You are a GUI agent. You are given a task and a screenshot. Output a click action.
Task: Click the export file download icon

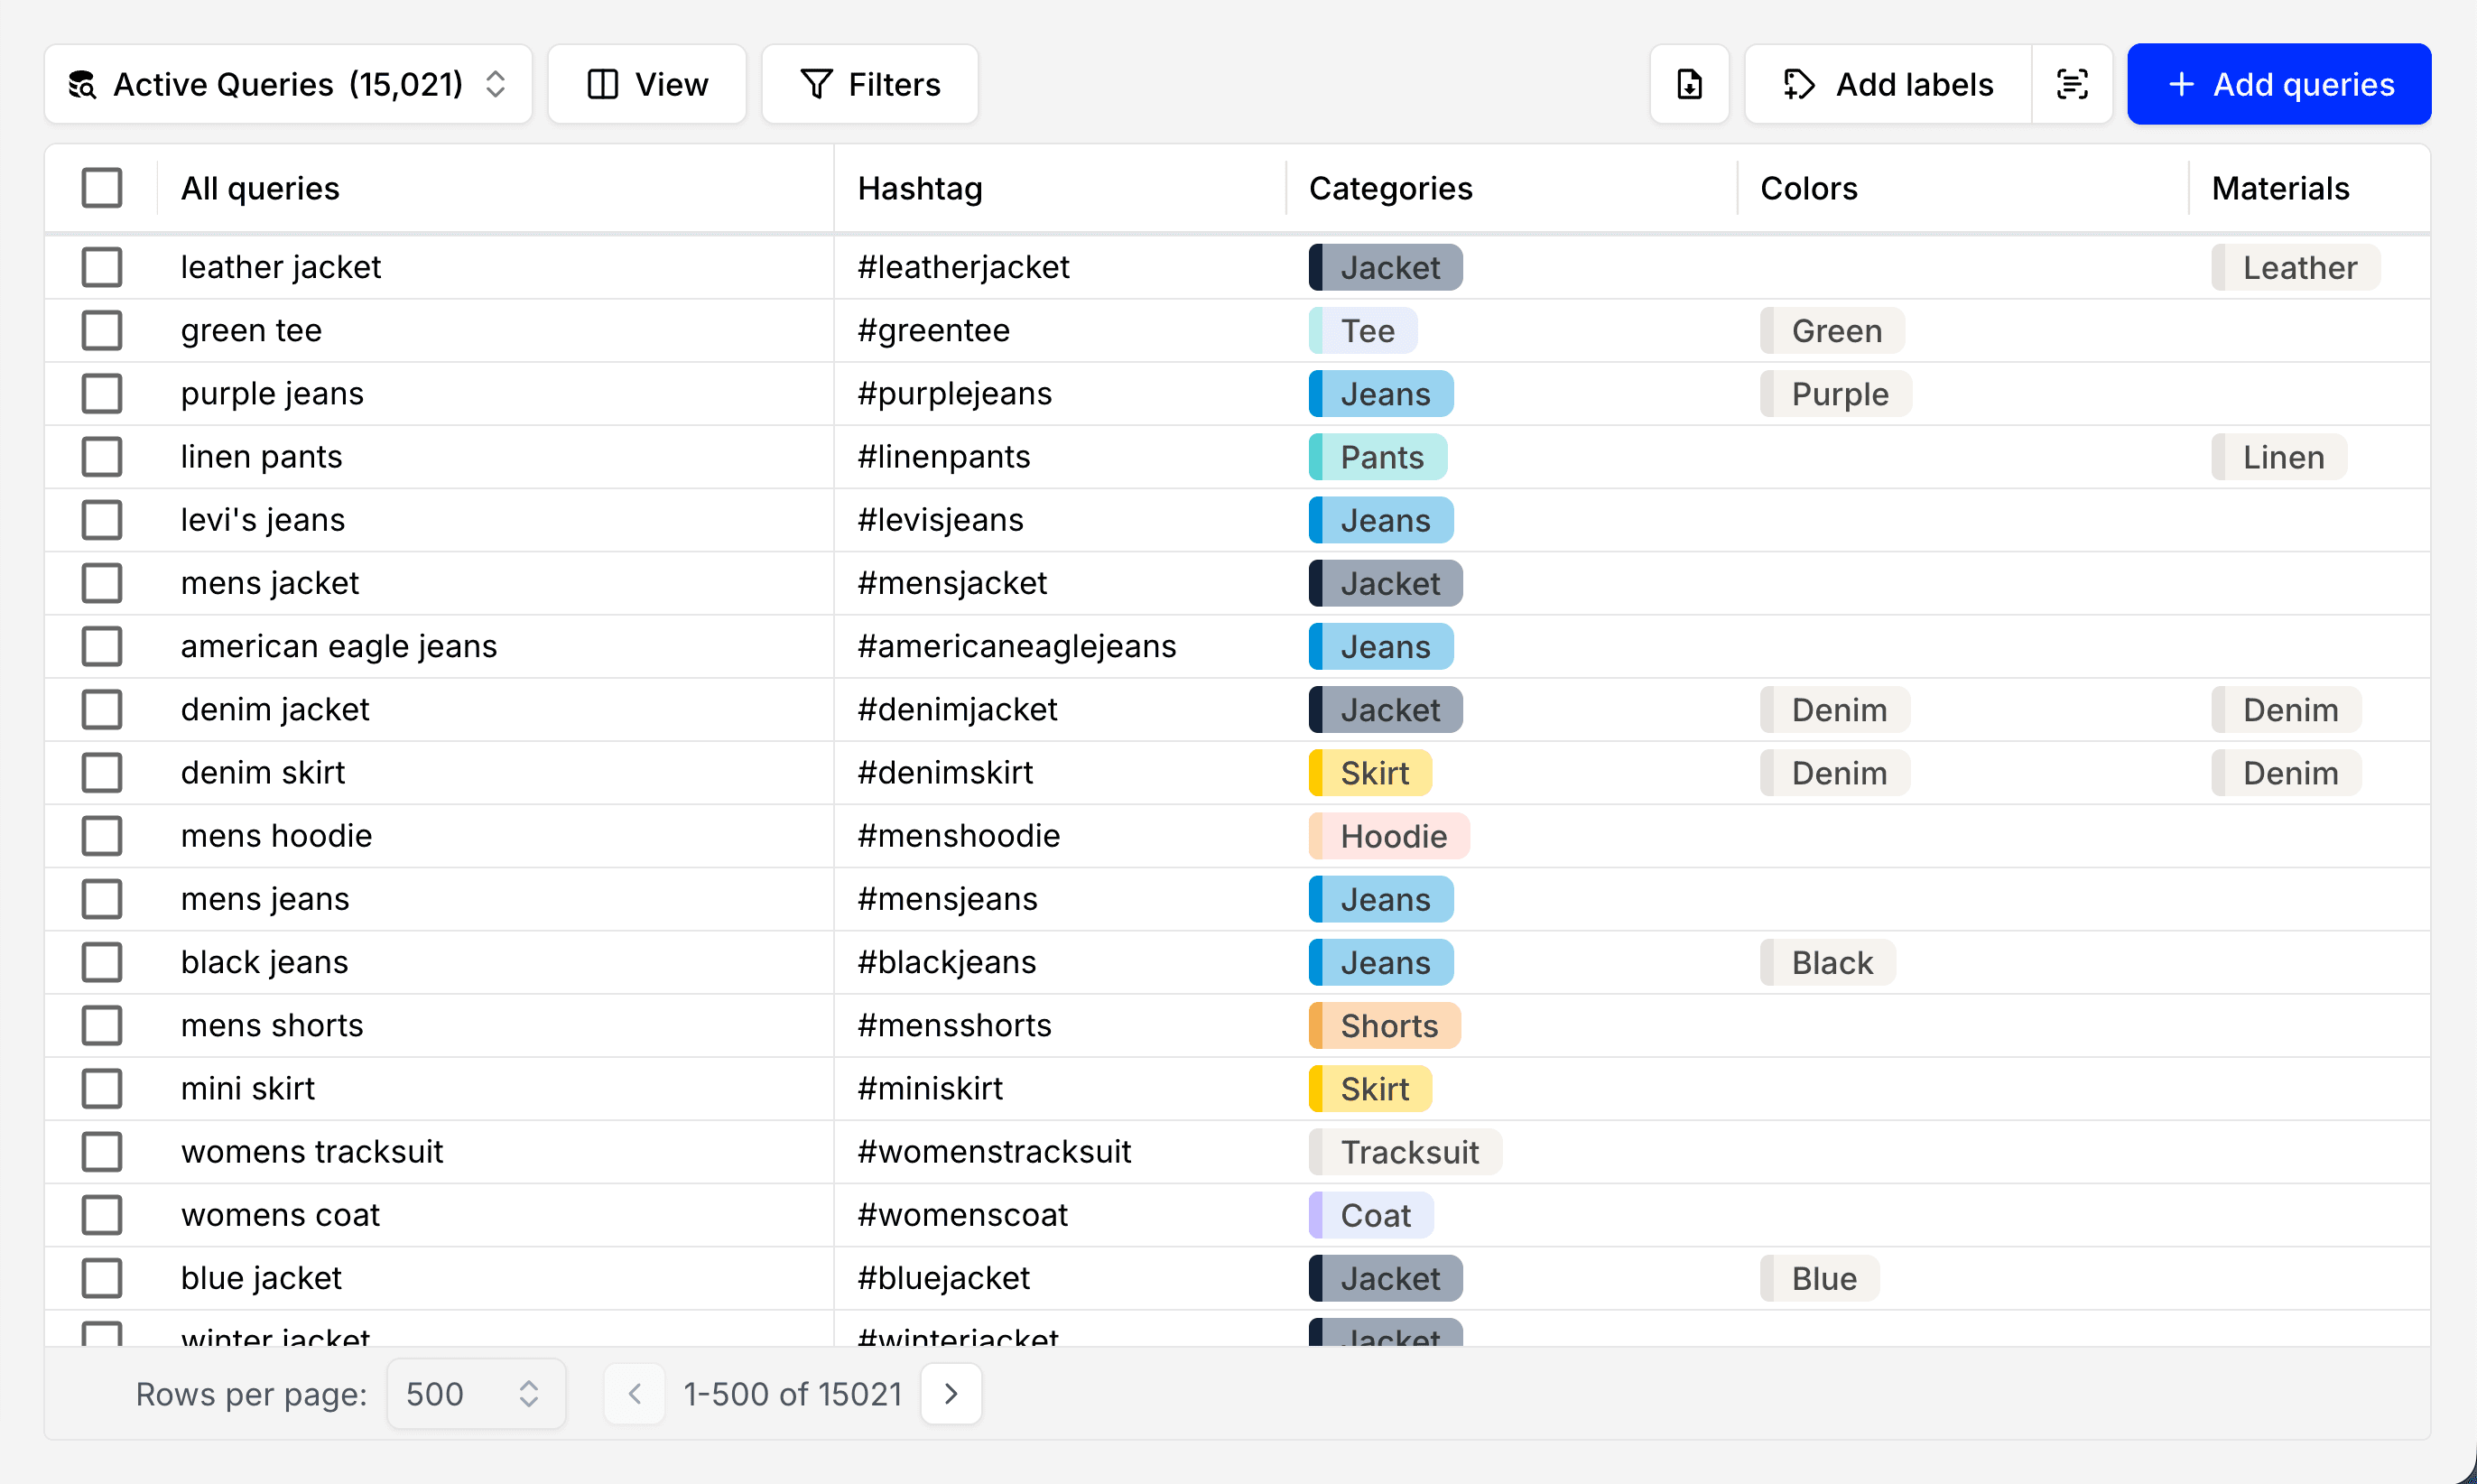tap(1689, 84)
